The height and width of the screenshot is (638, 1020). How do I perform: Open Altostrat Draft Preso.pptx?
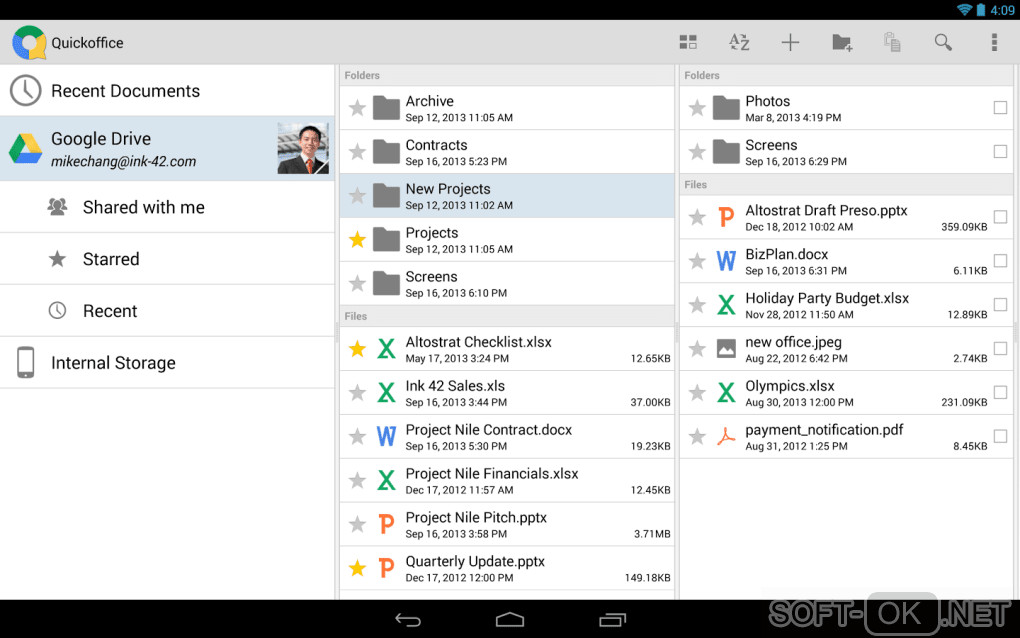[x=846, y=217]
